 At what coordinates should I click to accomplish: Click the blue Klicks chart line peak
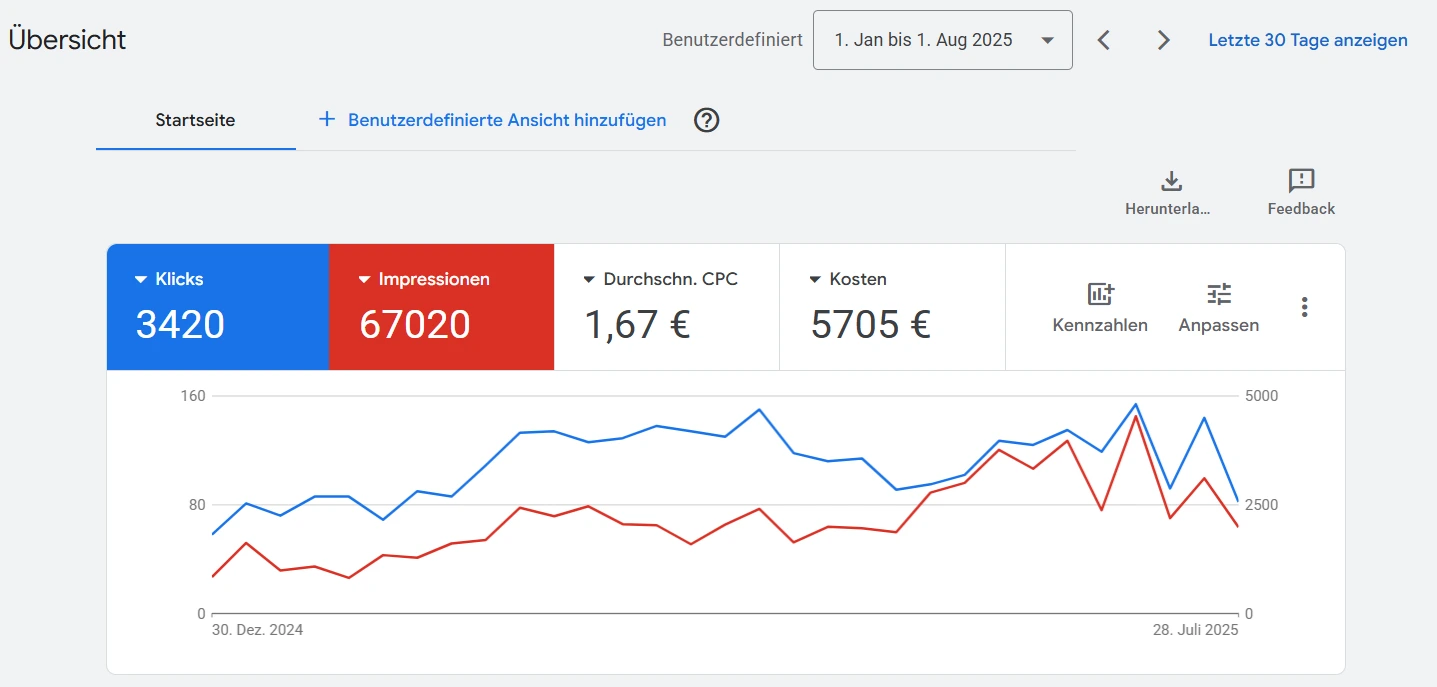(1136, 404)
